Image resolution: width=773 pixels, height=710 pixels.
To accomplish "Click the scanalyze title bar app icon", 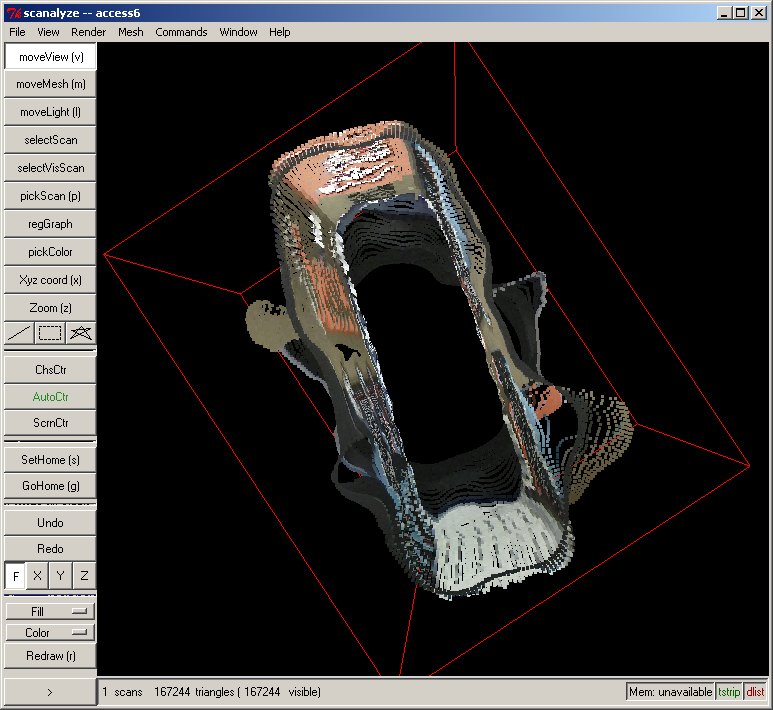I will pyautogui.click(x=14, y=13).
